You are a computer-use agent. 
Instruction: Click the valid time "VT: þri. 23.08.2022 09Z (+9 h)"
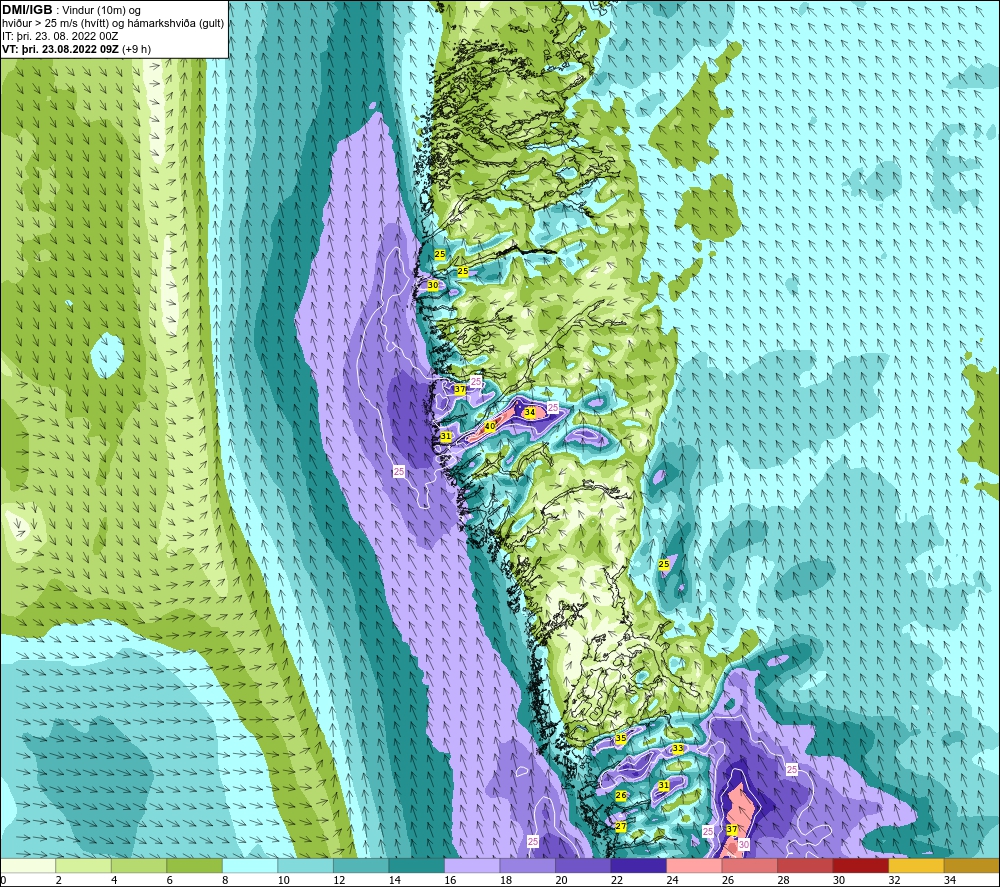tap(77, 49)
